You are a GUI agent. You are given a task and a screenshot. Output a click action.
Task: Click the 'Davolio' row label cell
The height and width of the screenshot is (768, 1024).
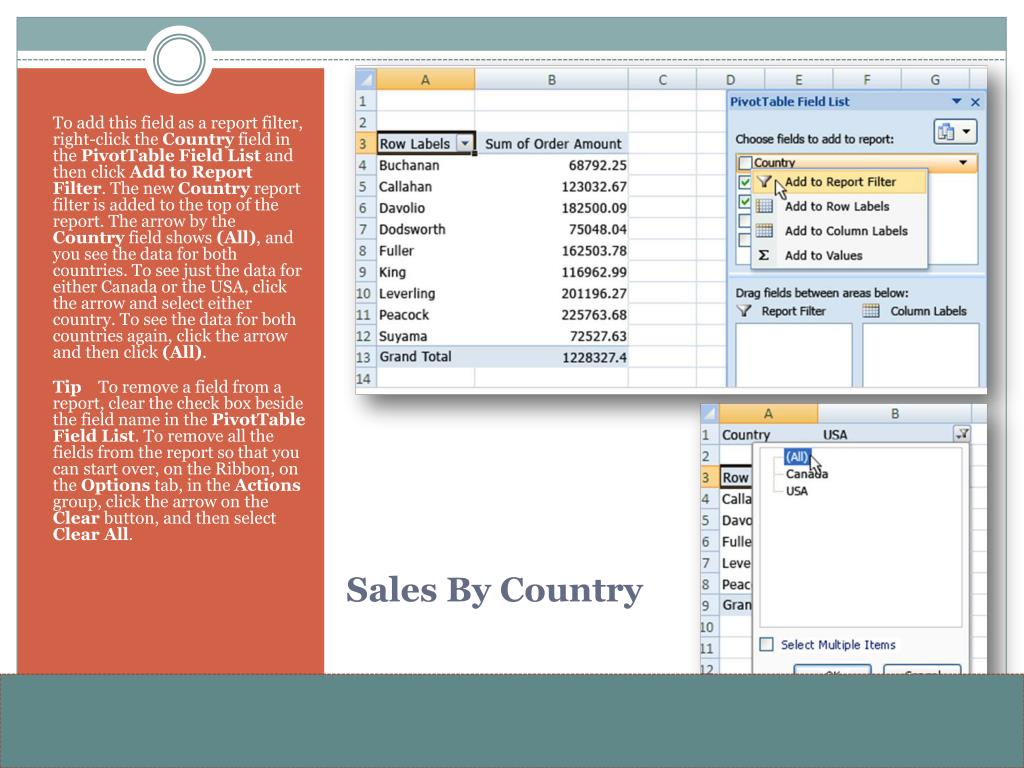425,208
